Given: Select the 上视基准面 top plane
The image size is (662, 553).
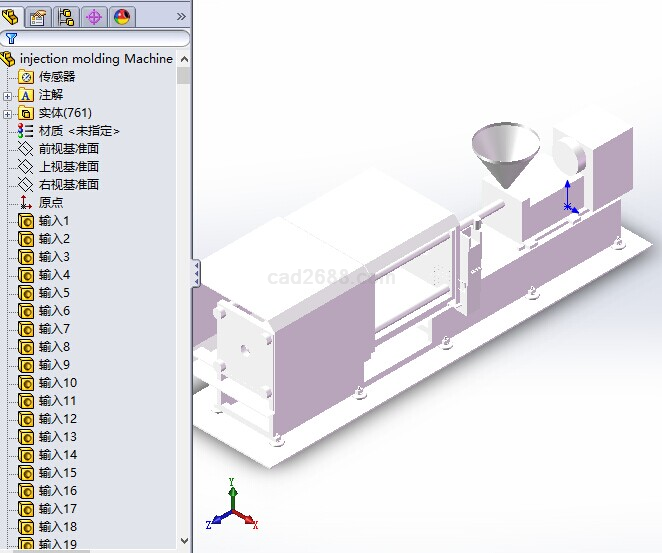Looking at the screenshot, I should pos(68,167).
